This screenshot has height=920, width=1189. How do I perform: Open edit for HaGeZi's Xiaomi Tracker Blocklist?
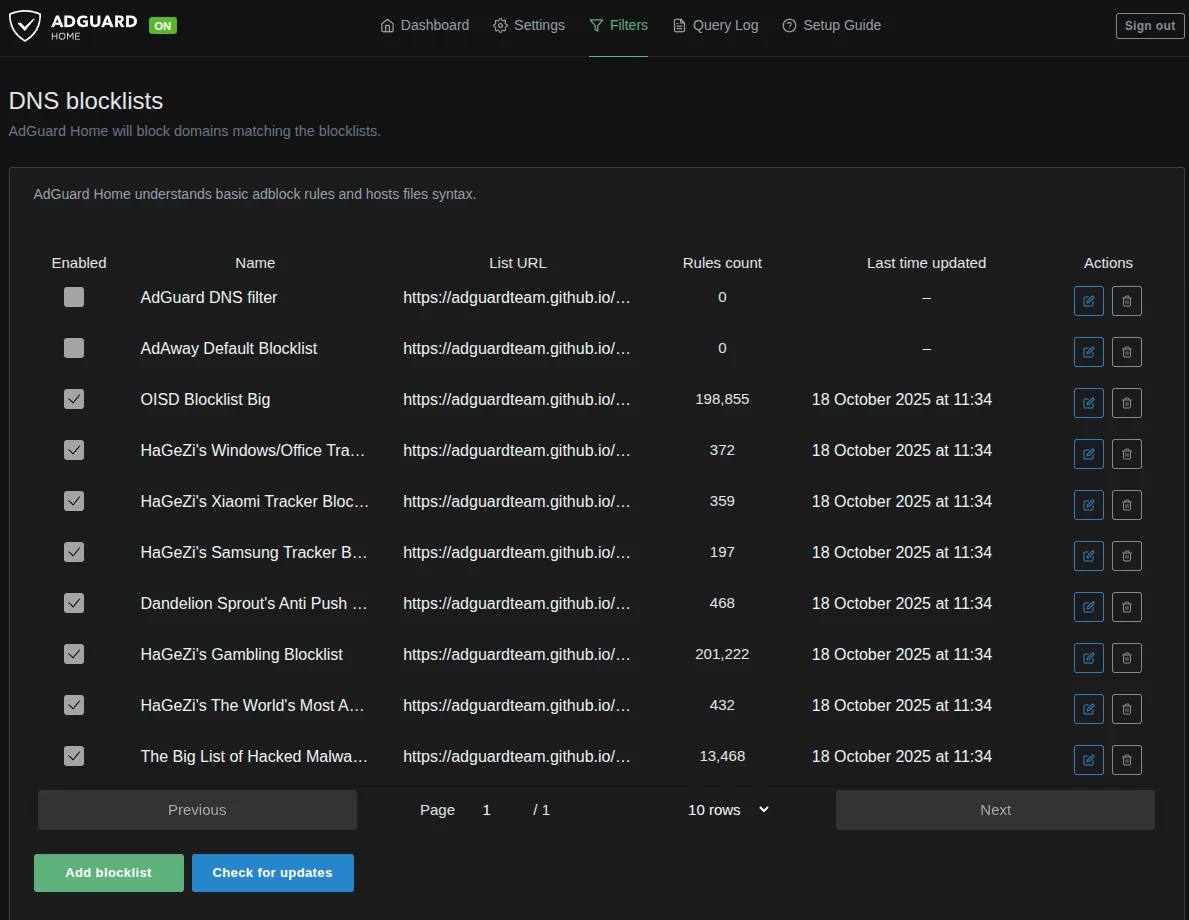[x=1088, y=504]
